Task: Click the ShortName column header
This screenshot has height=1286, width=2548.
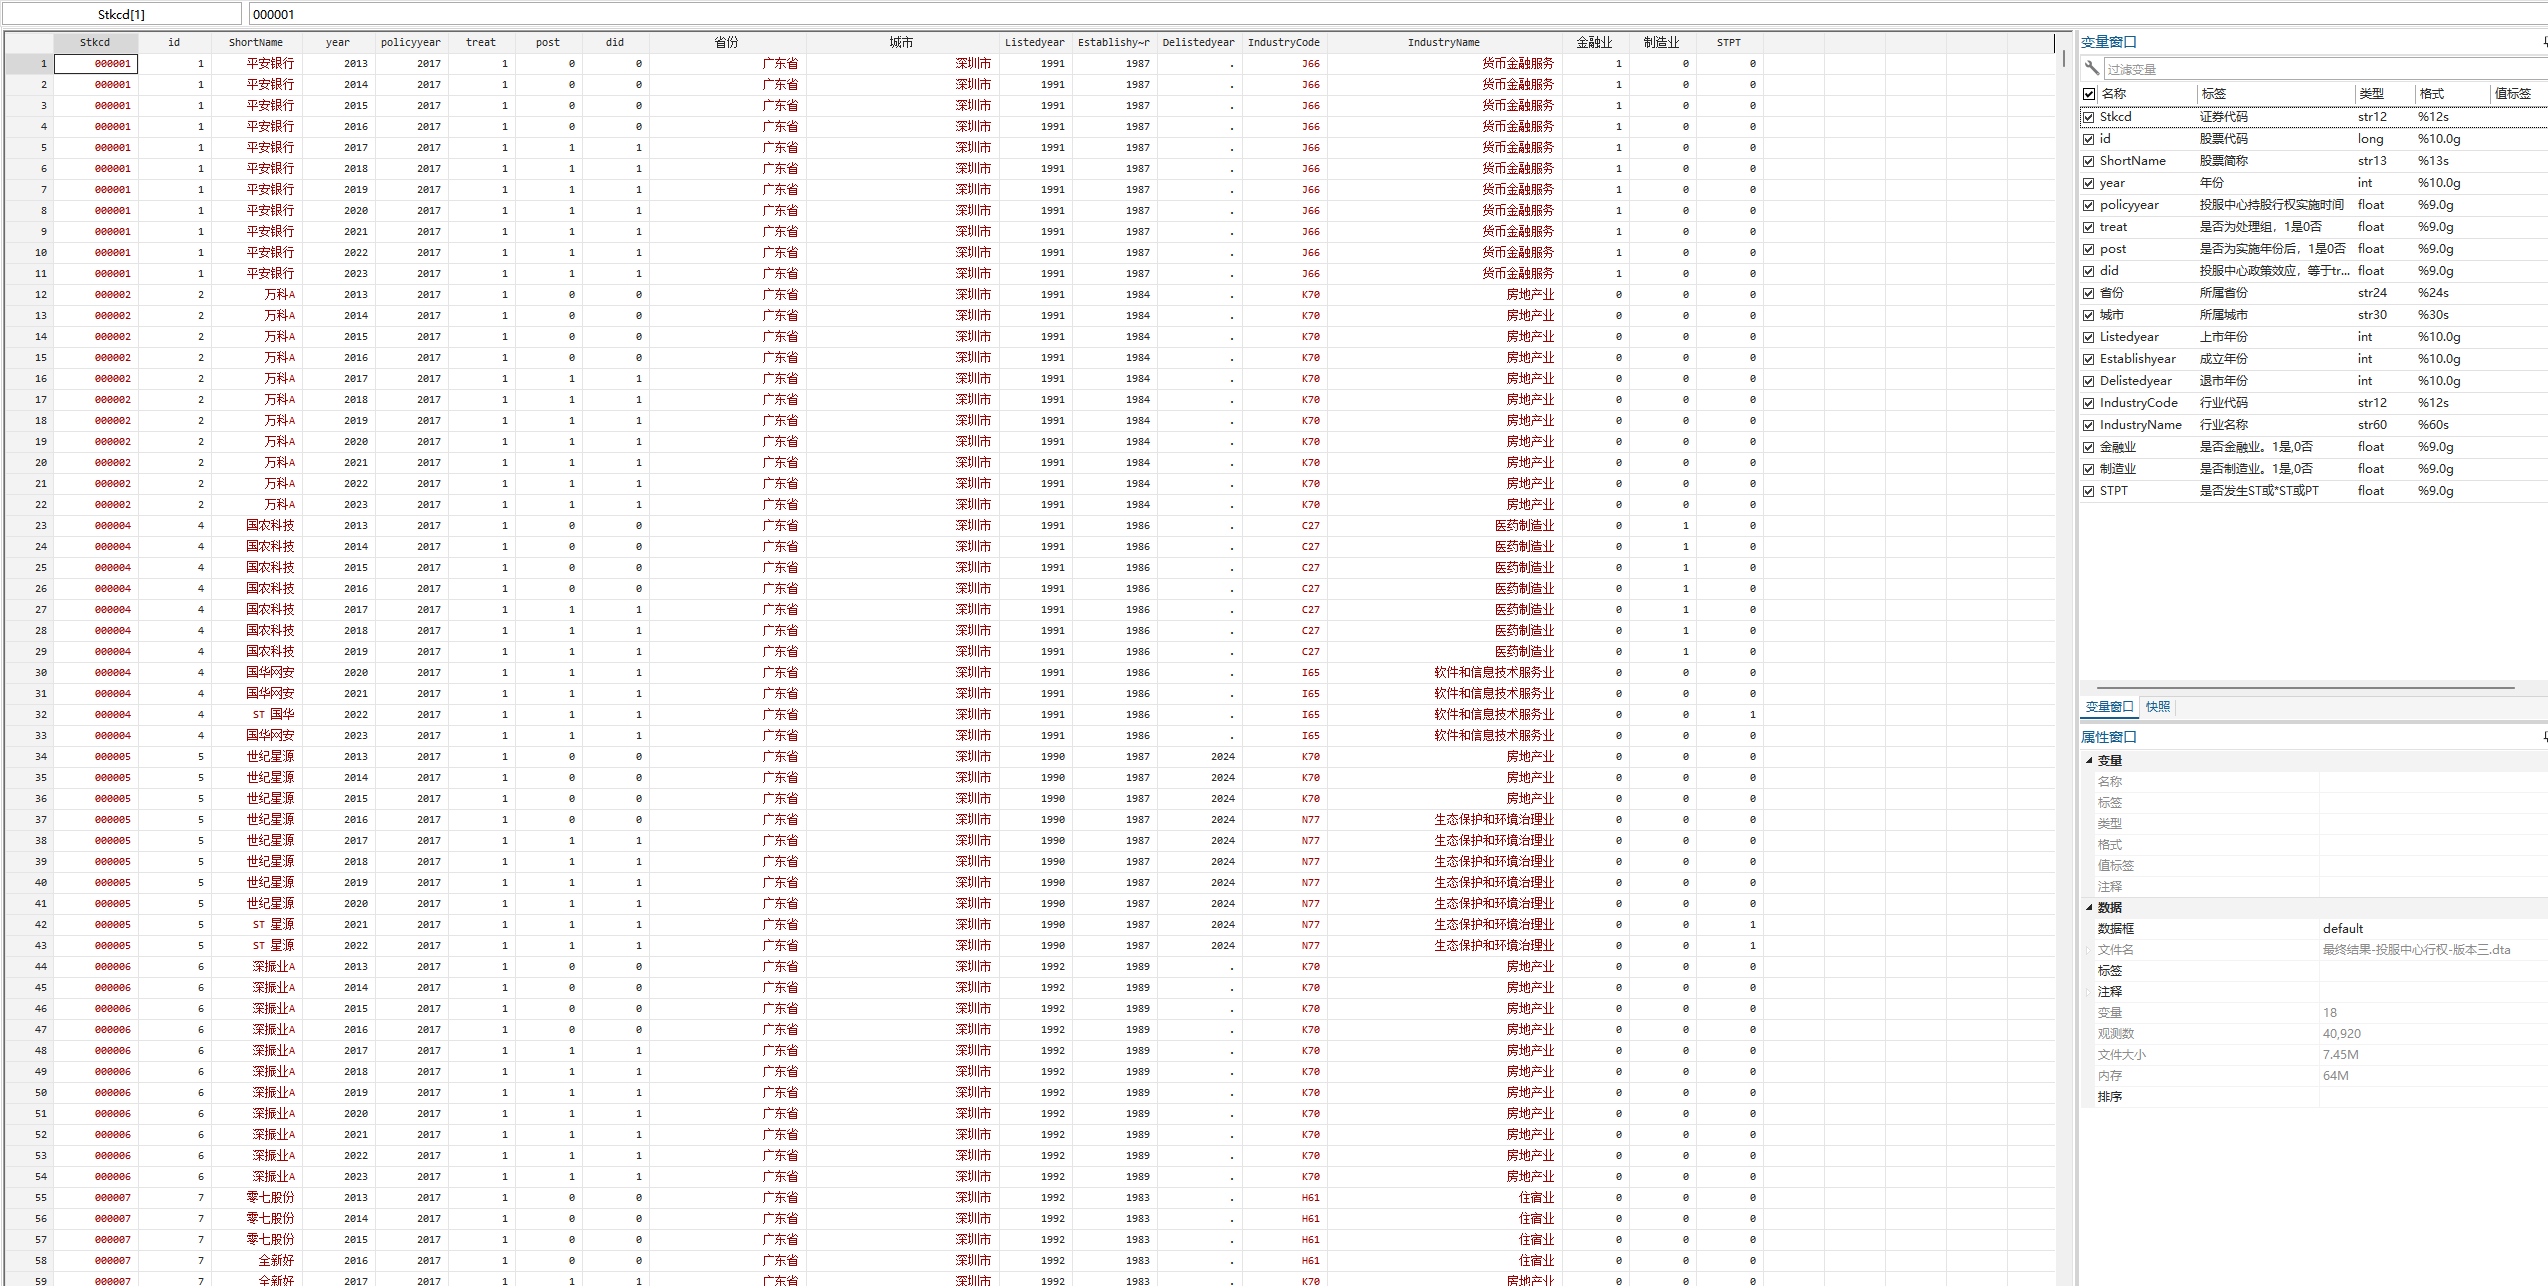Action: (x=255, y=42)
